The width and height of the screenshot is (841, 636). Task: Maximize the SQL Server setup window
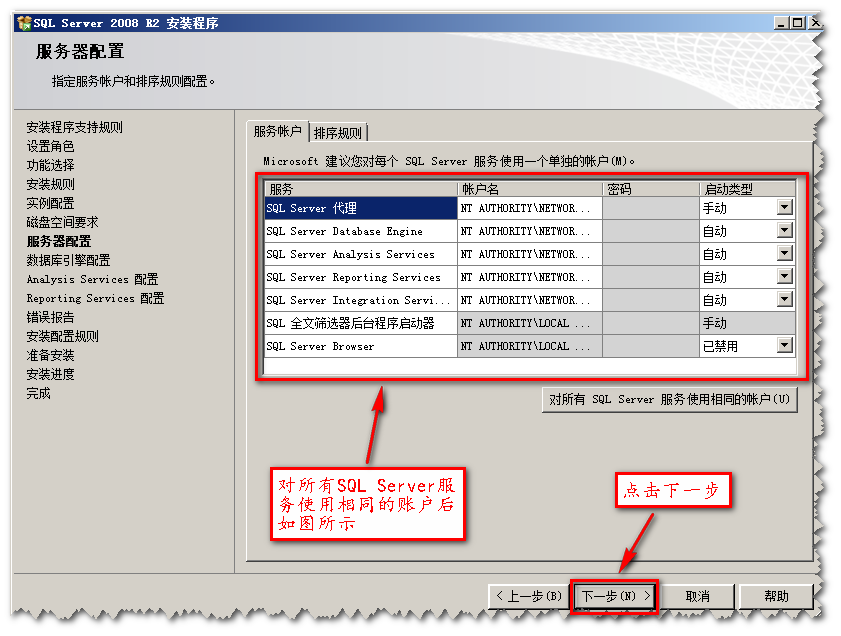coord(798,23)
